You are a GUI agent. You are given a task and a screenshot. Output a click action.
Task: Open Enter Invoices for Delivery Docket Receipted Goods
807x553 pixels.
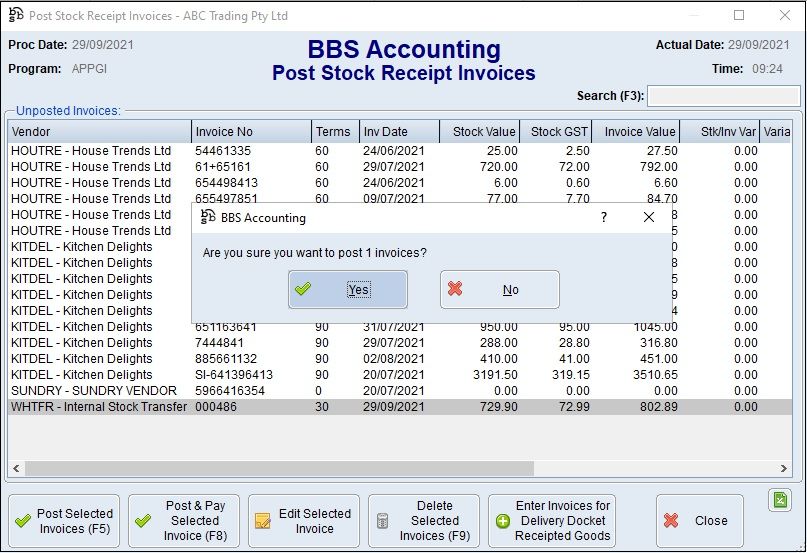(x=550, y=521)
